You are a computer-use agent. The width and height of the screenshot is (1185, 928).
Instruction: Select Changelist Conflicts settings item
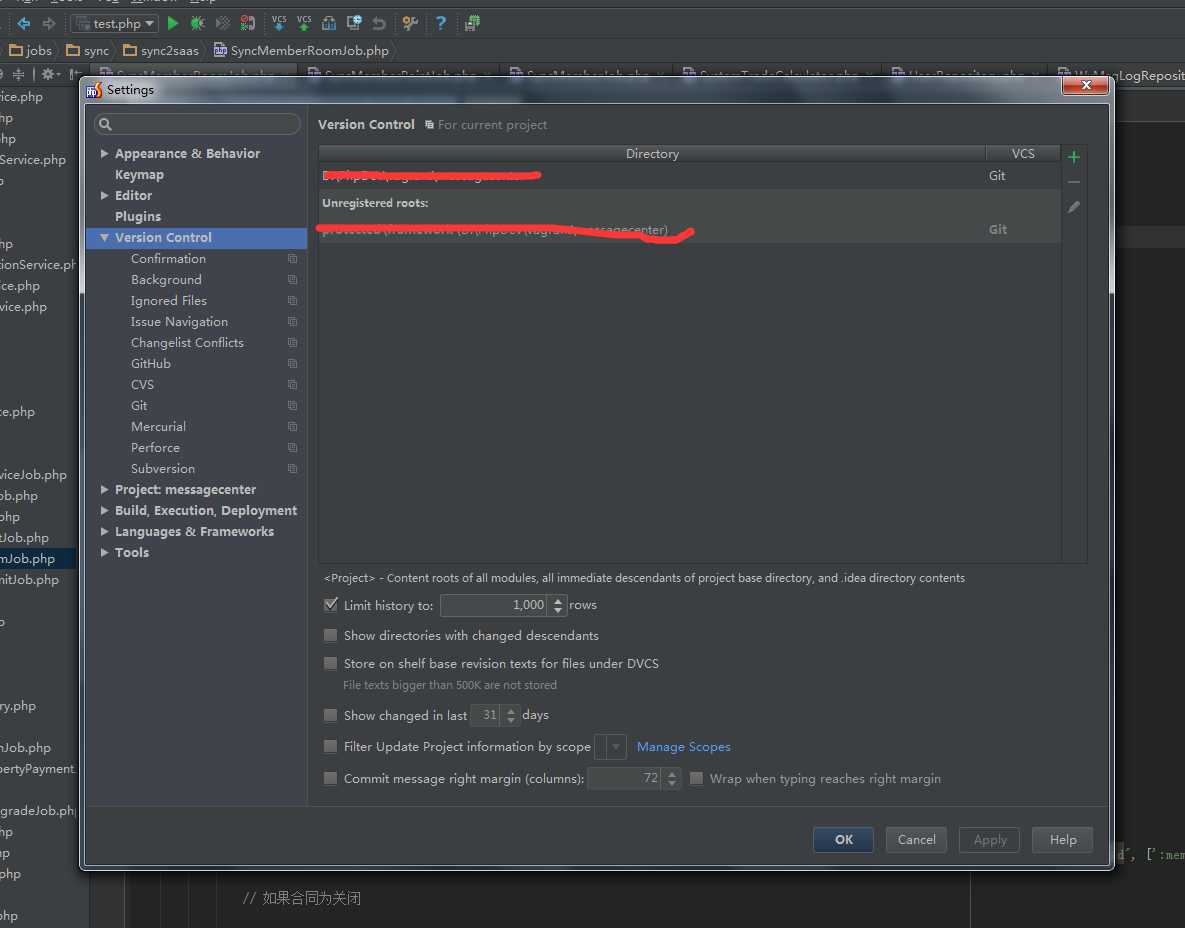coord(187,343)
